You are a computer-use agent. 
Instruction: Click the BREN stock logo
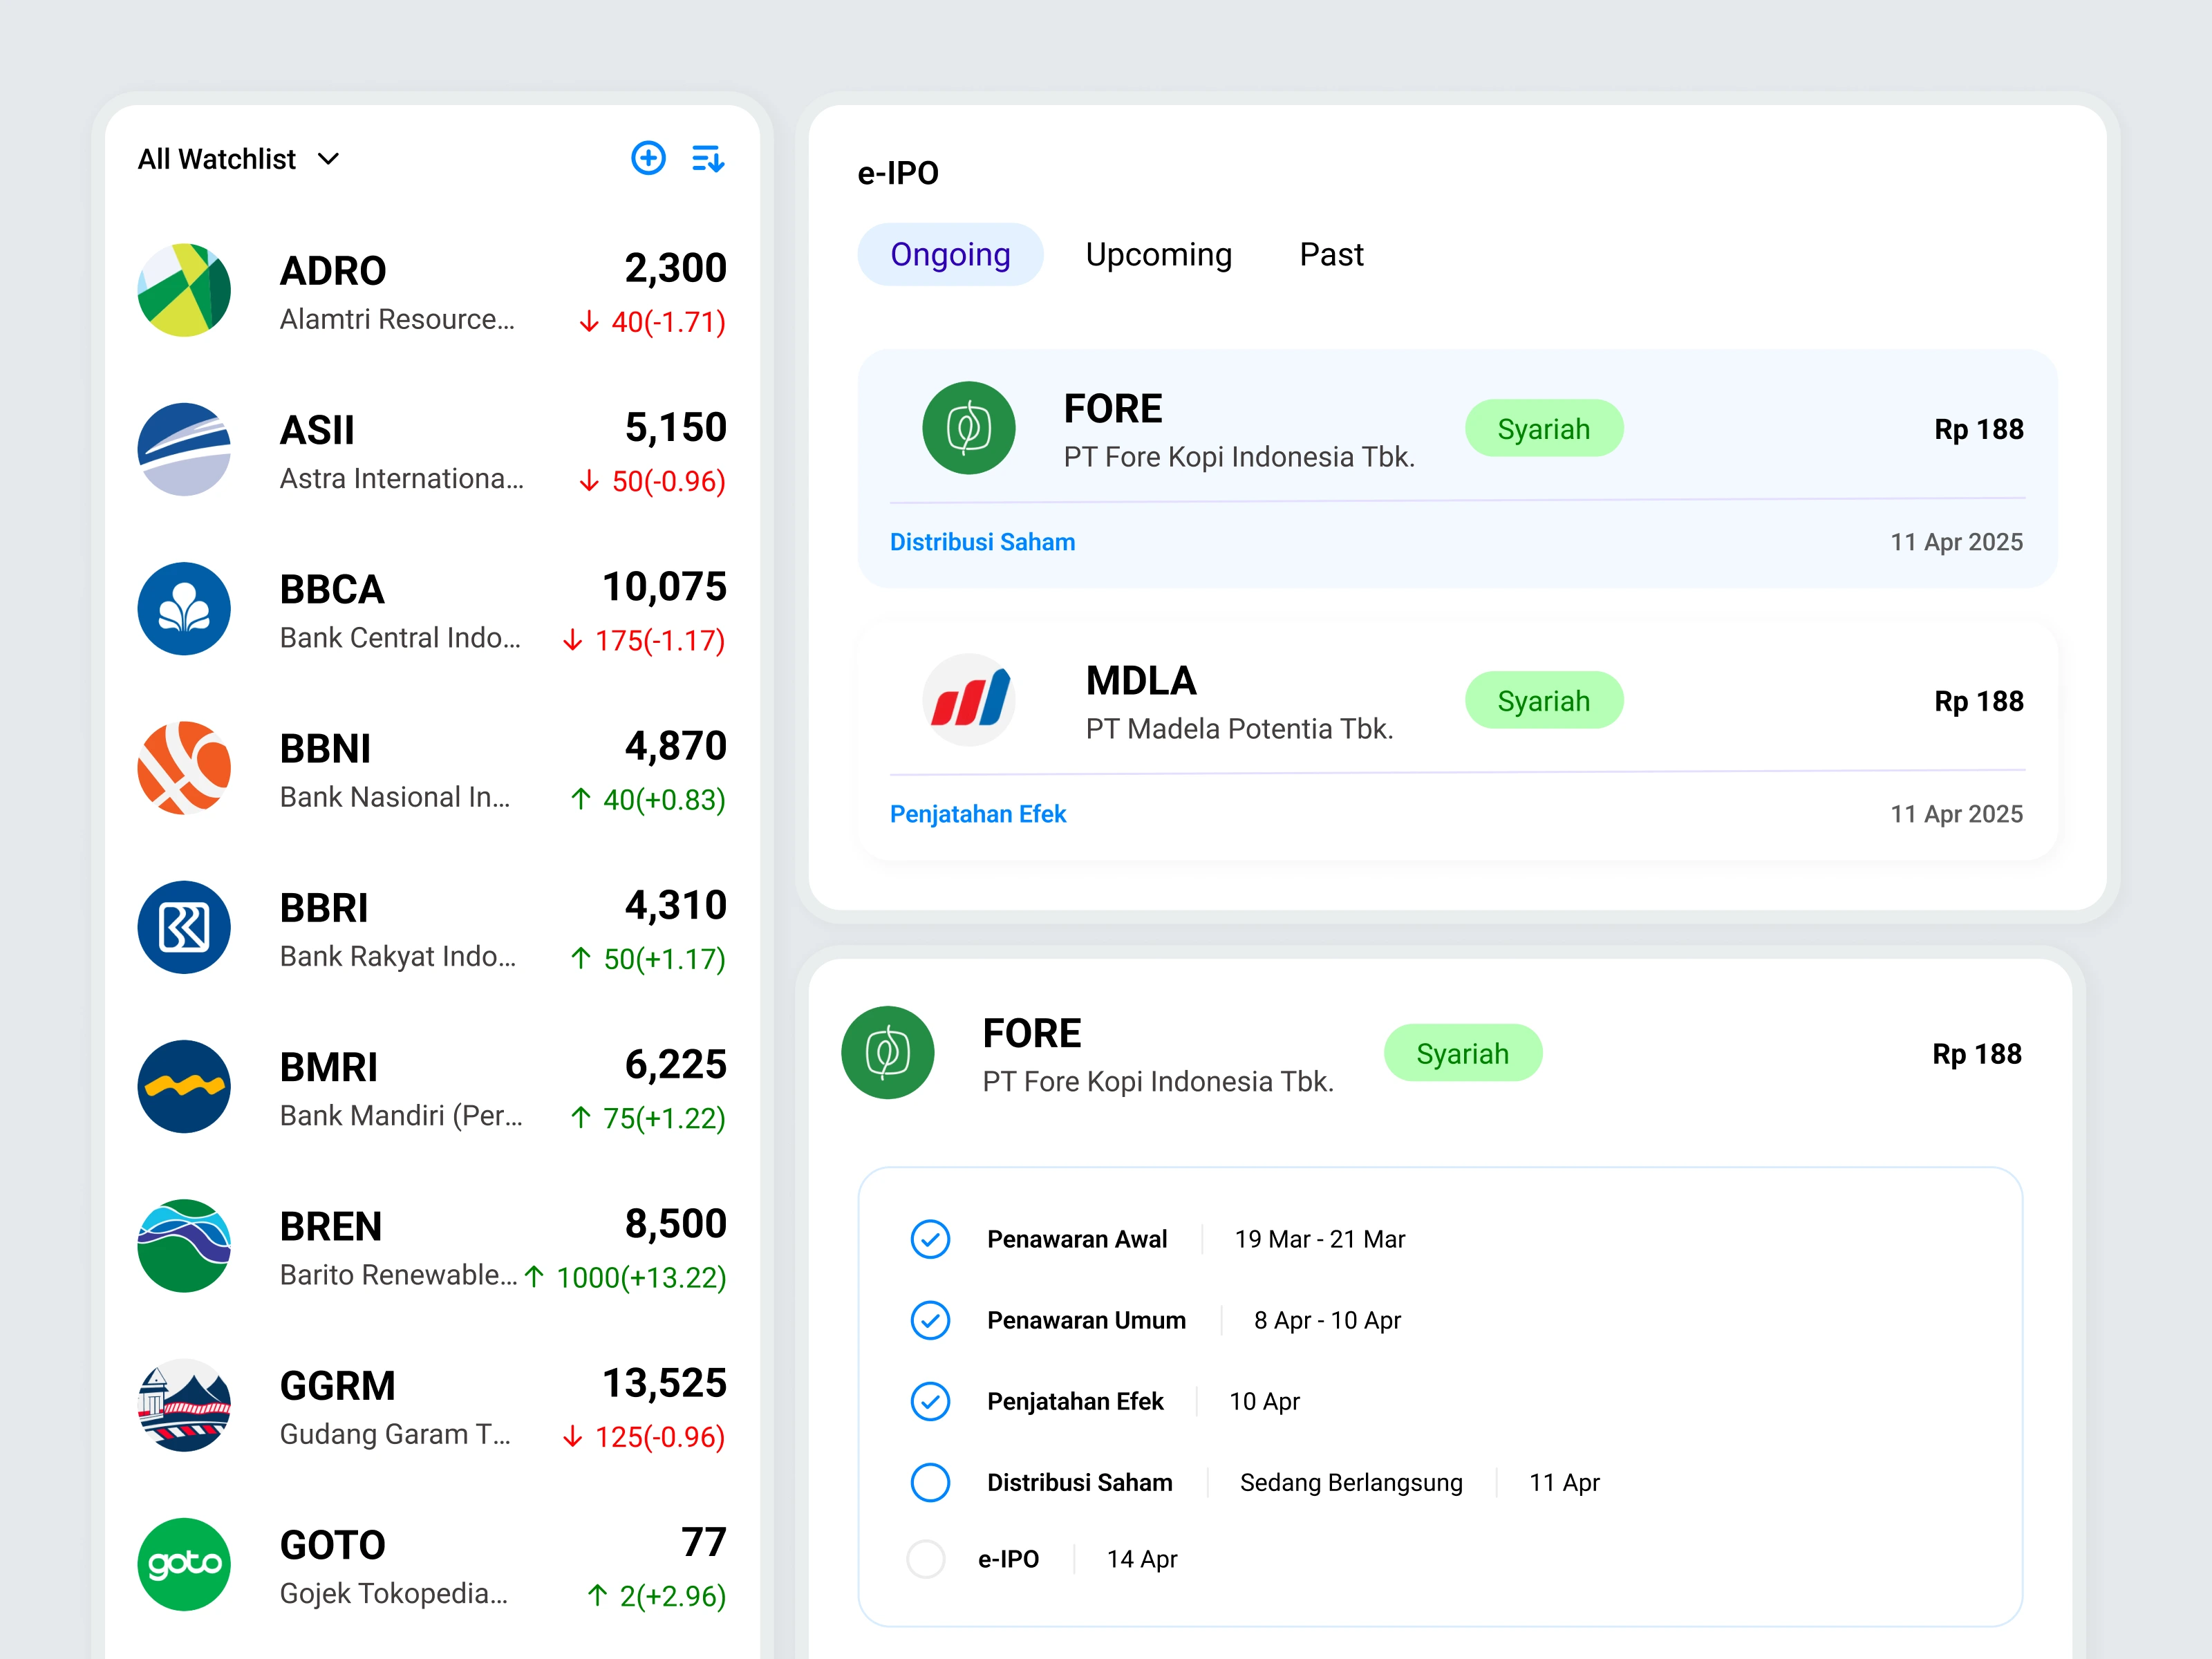[184, 1246]
